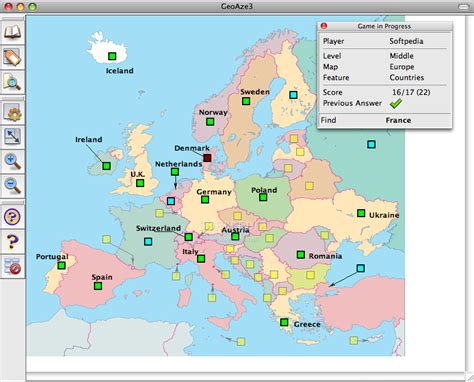The width and height of the screenshot is (474, 382).
Task: Click the cyan marker with arrow toward Turkey
Action: (x=361, y=268)
